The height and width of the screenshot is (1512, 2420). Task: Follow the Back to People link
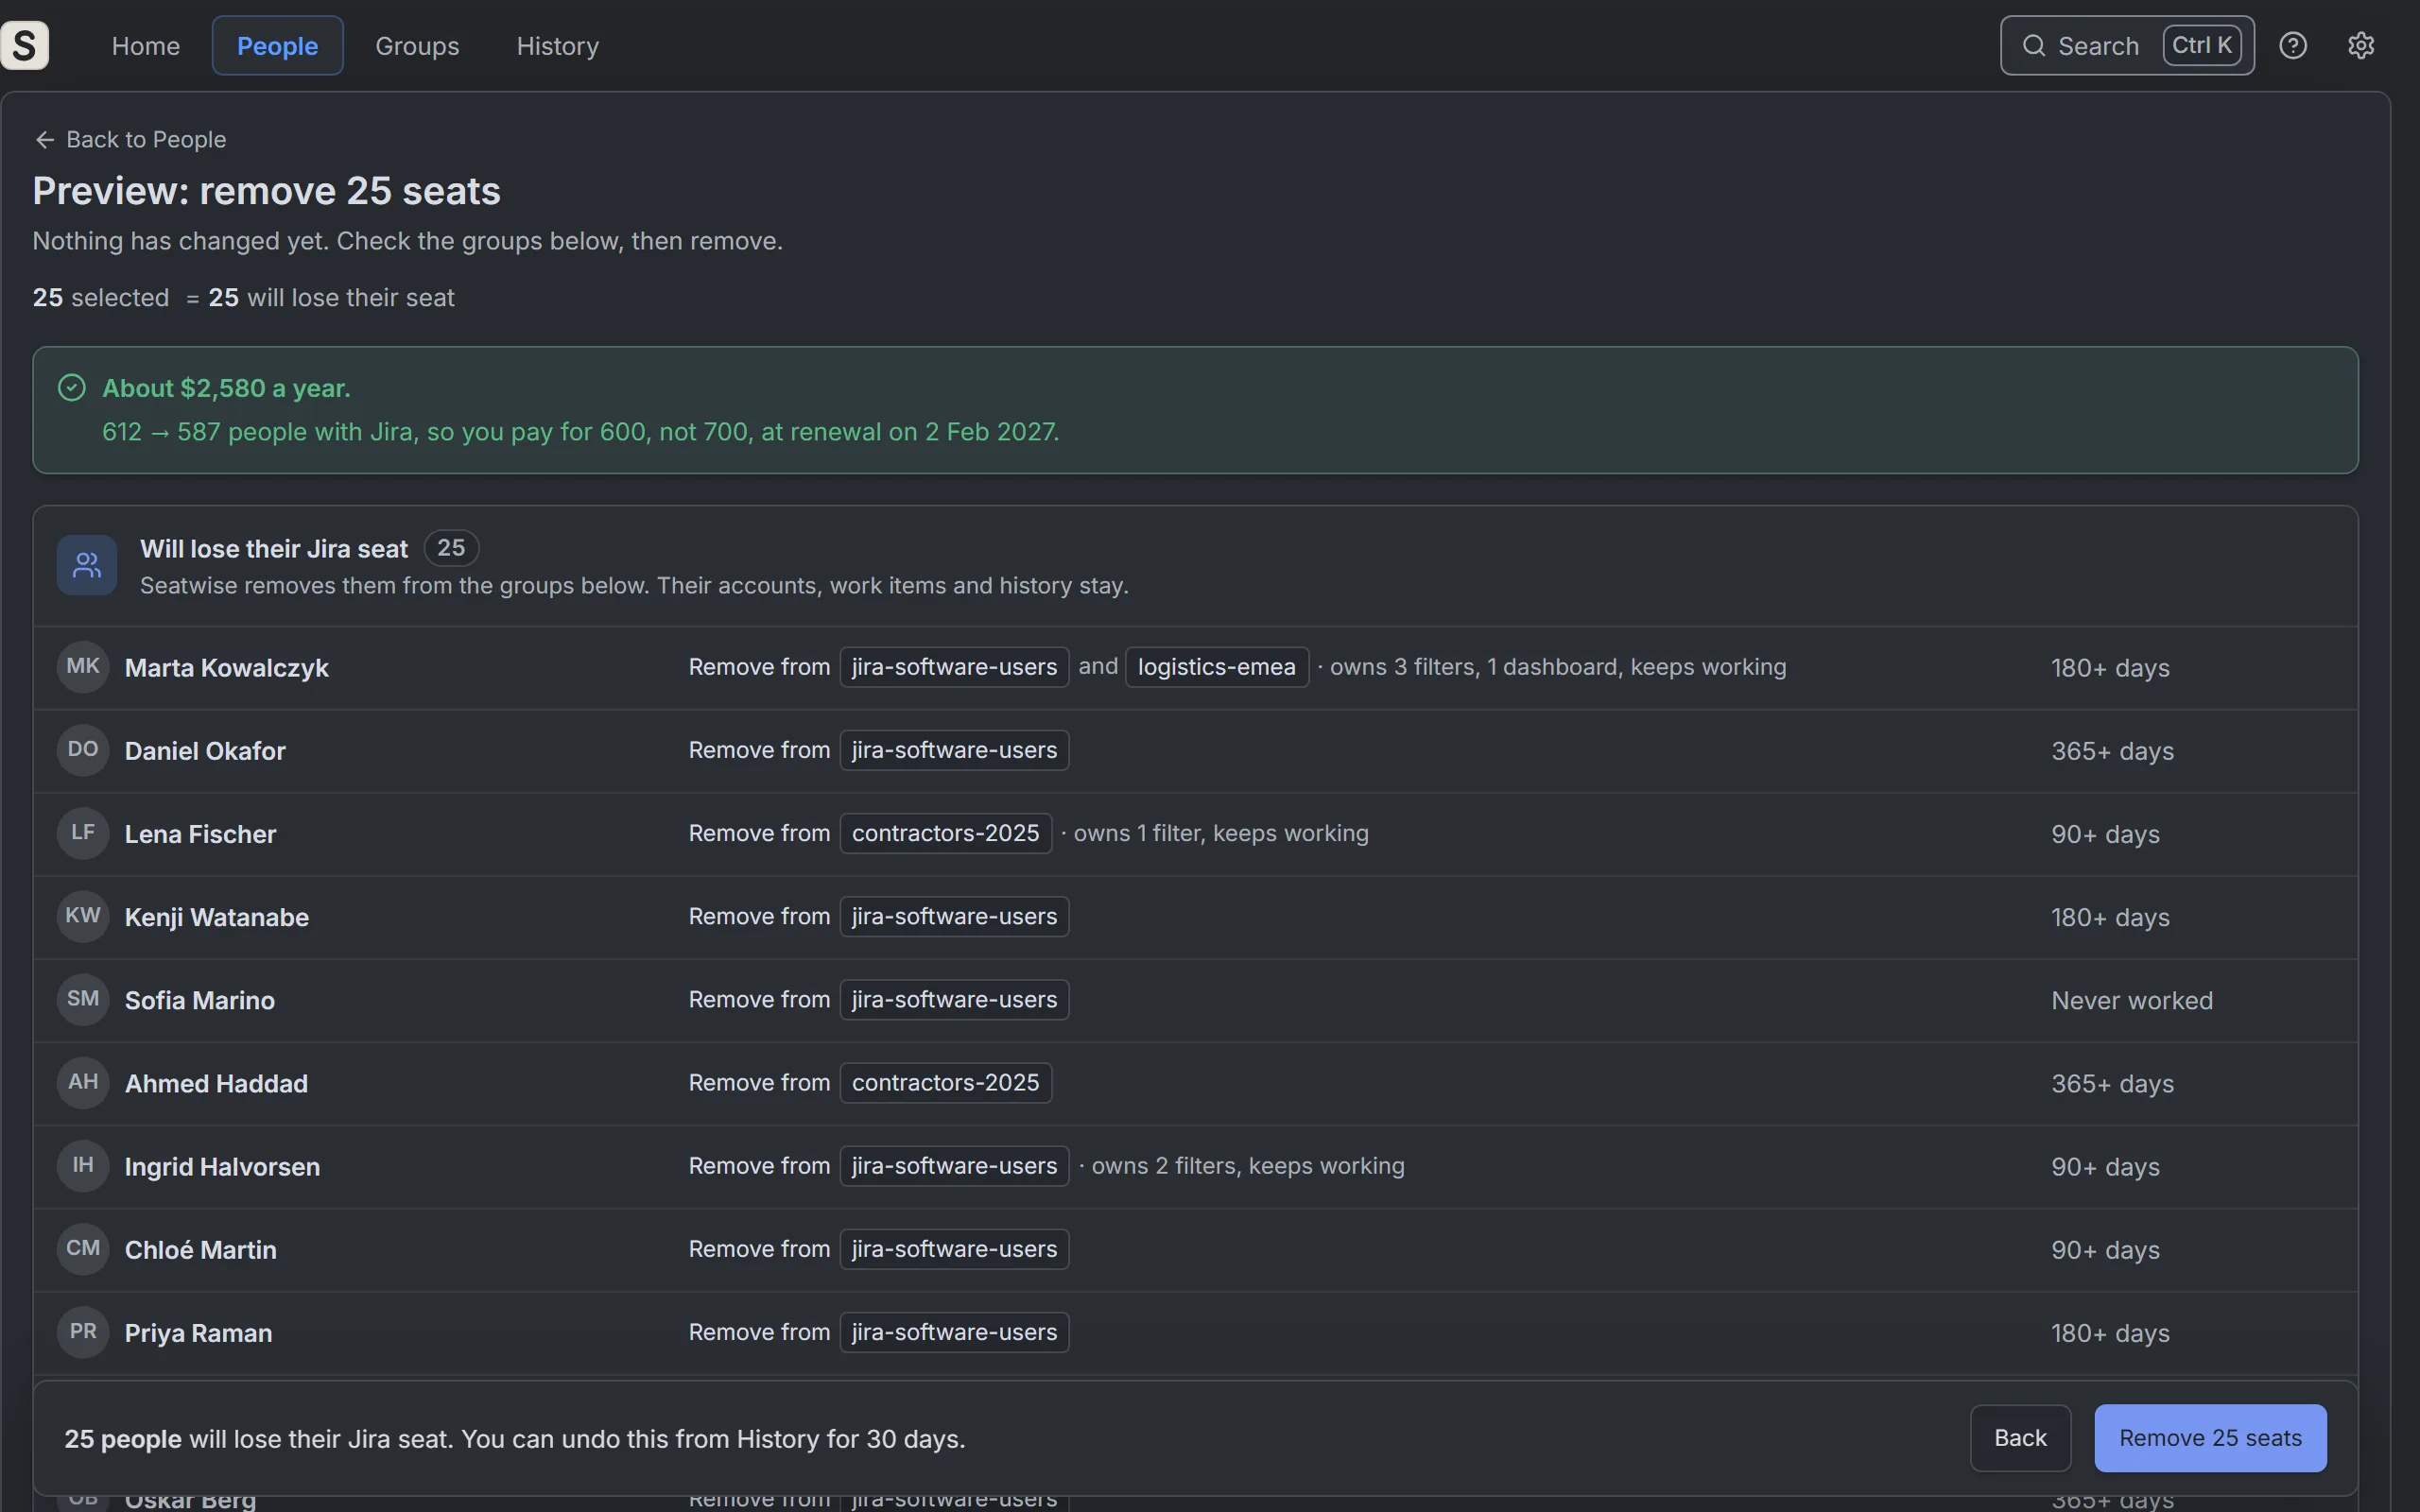point(131,140)
